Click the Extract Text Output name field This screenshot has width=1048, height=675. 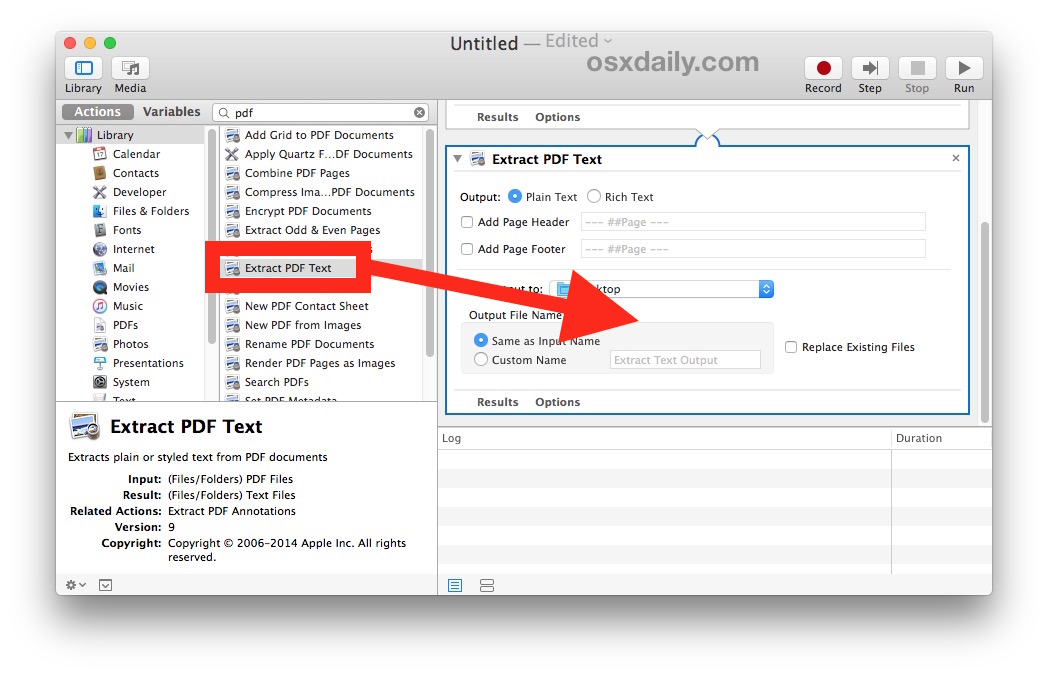tap(685, 360)
